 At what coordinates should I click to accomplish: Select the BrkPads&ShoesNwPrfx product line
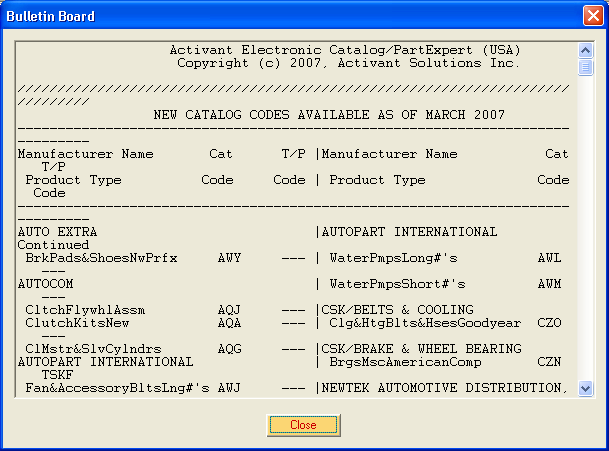click(101, 258)
